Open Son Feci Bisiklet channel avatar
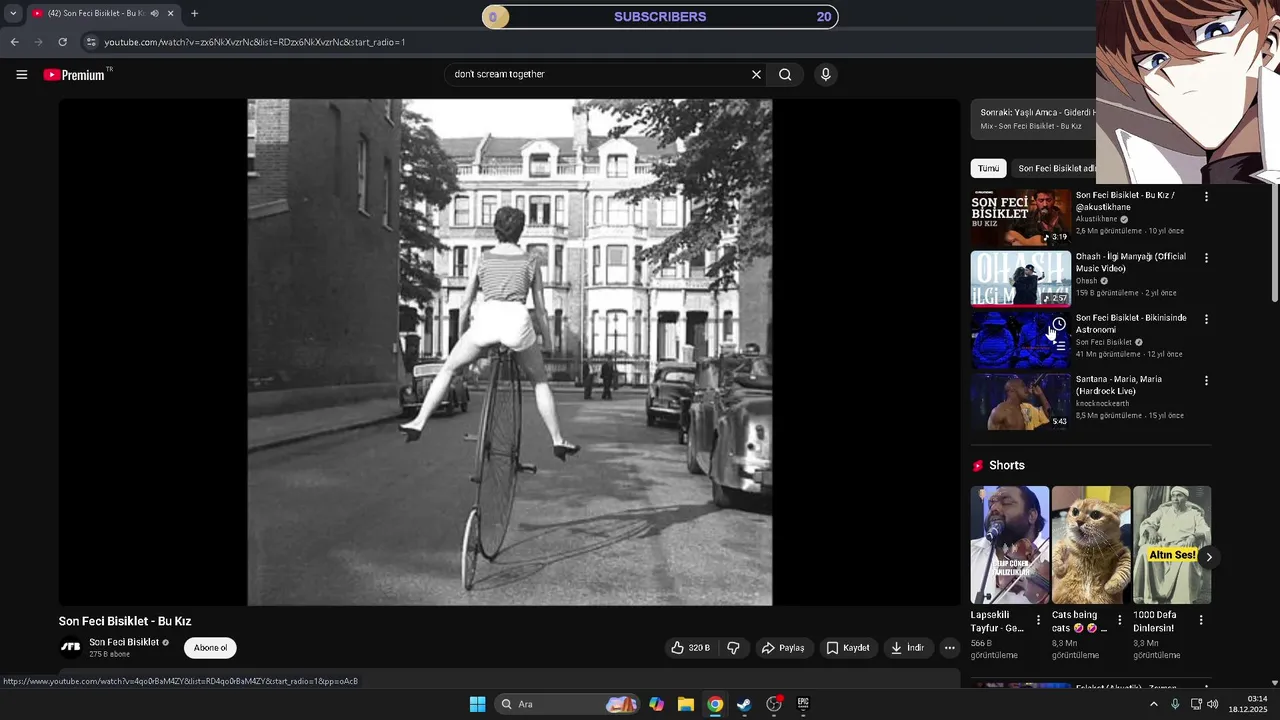Viewport: 1280px width, 720px height. point(70,647)
